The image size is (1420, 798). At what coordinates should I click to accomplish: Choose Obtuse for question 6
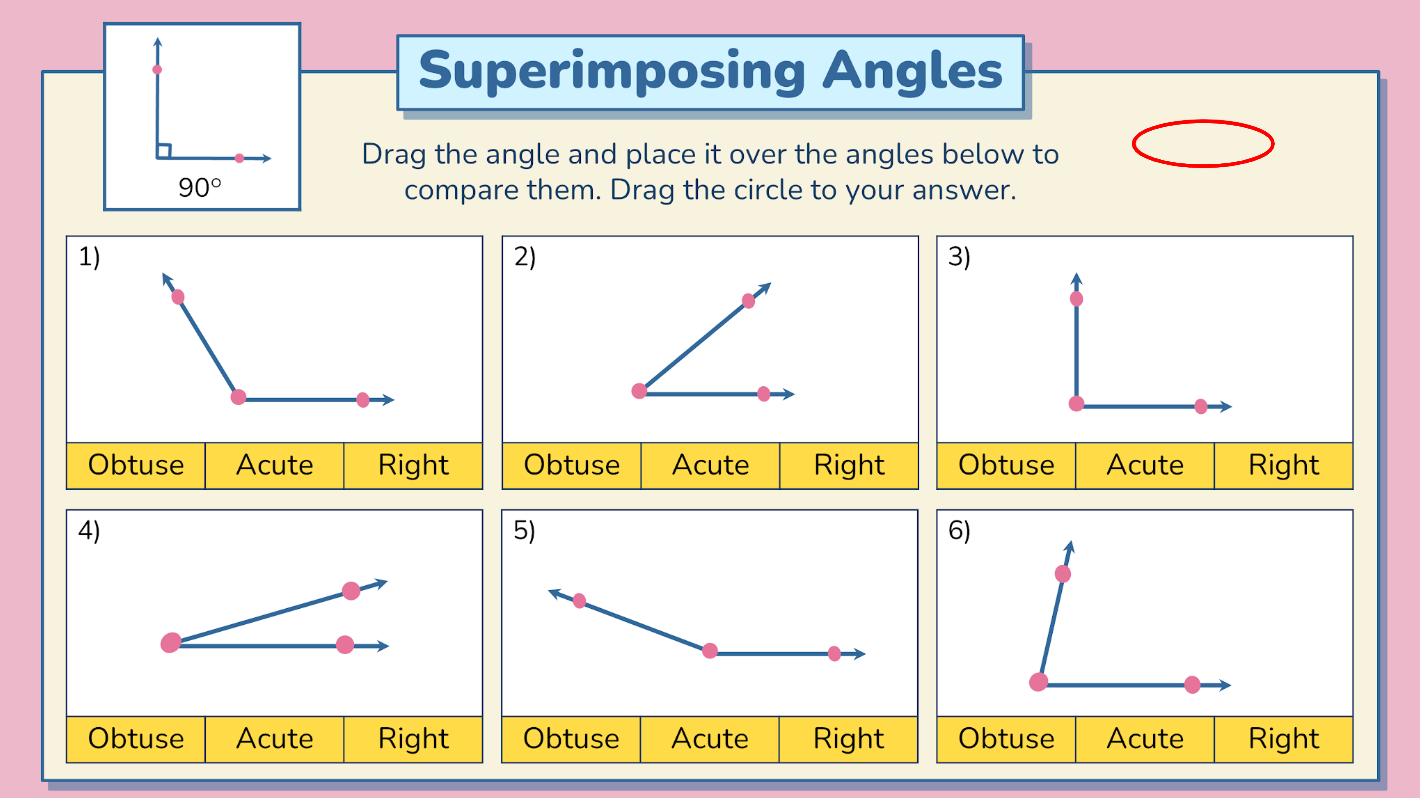1007,739
